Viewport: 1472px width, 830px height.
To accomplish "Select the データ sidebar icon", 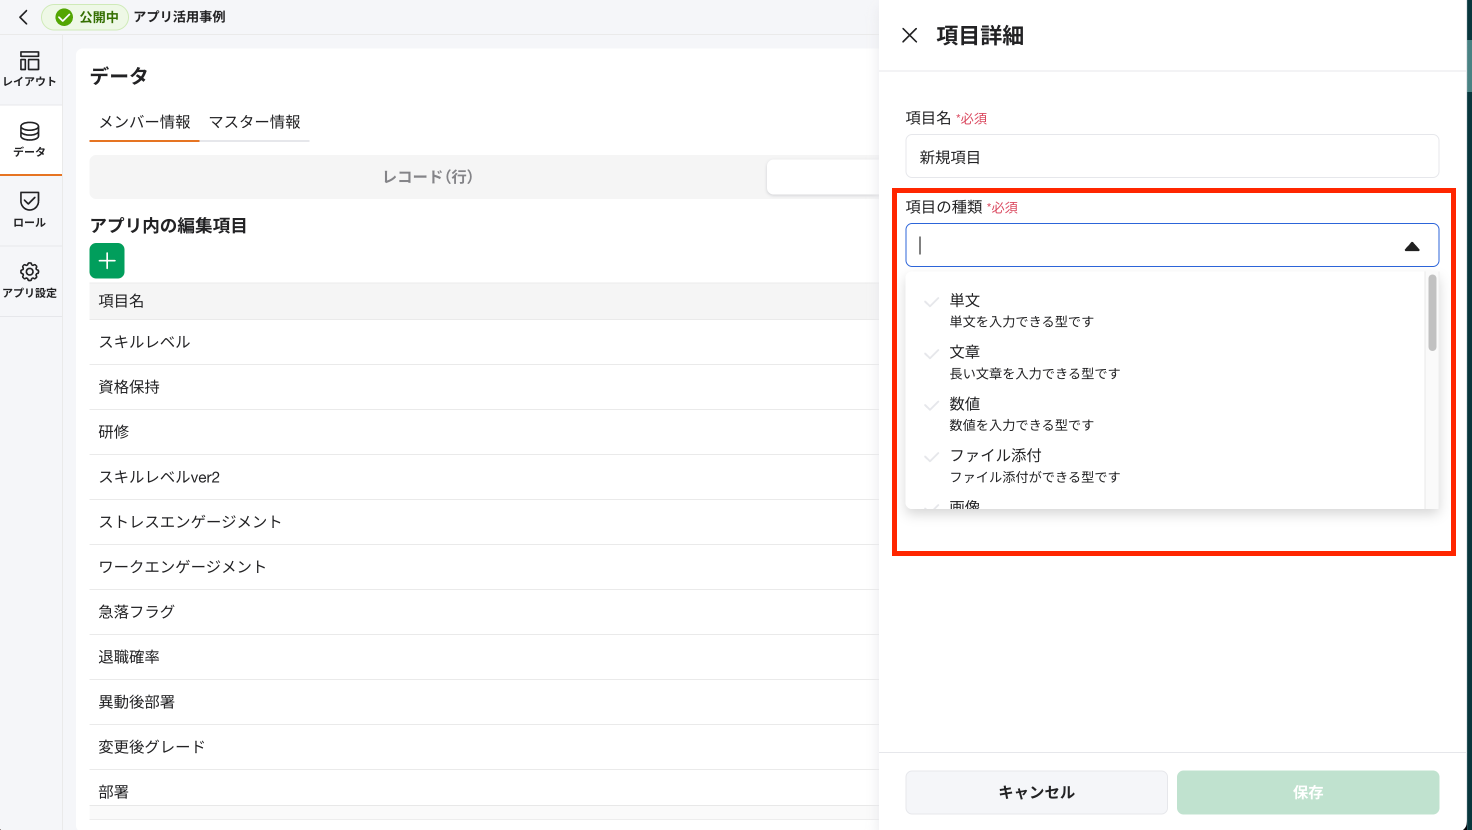I will [x=30, y=140].
